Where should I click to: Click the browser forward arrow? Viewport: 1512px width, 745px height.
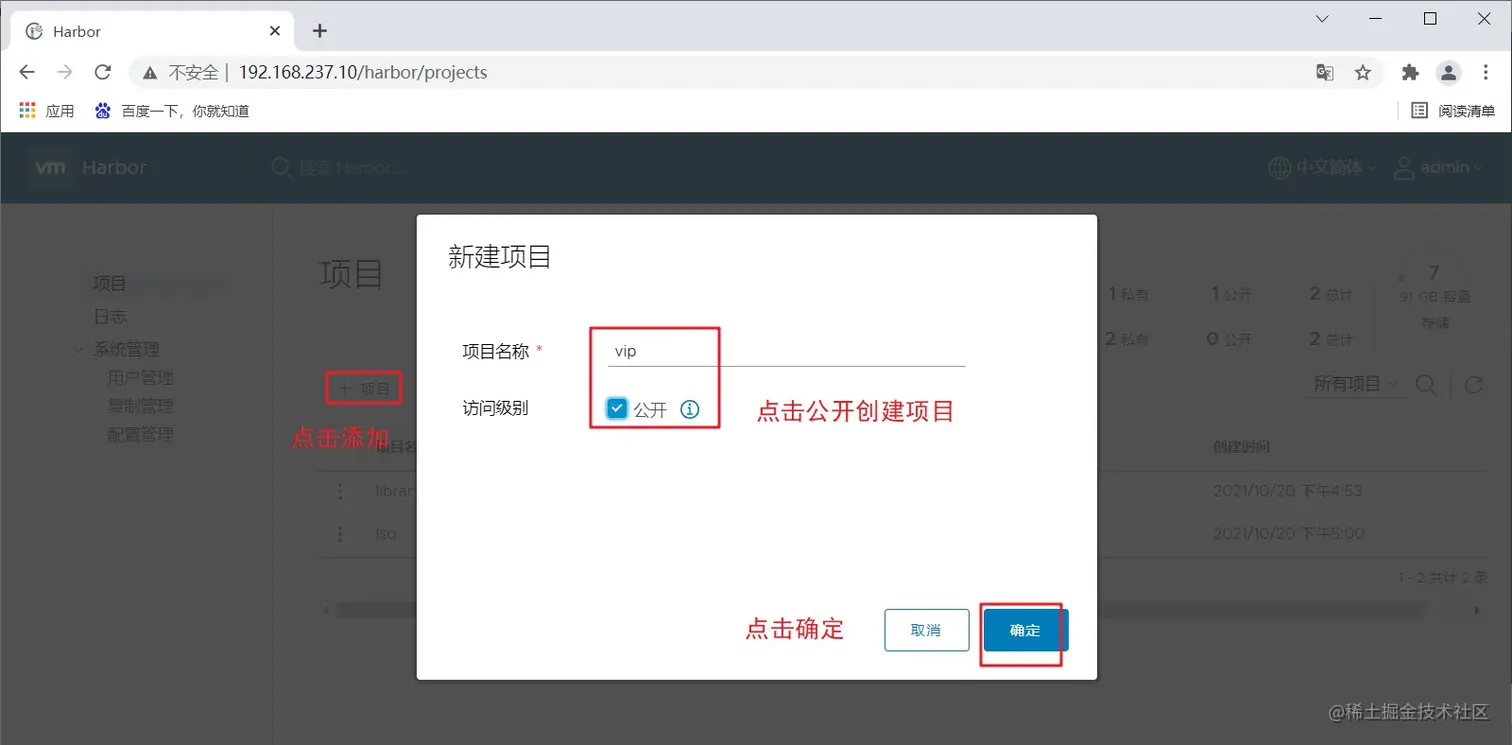[65, 72]
